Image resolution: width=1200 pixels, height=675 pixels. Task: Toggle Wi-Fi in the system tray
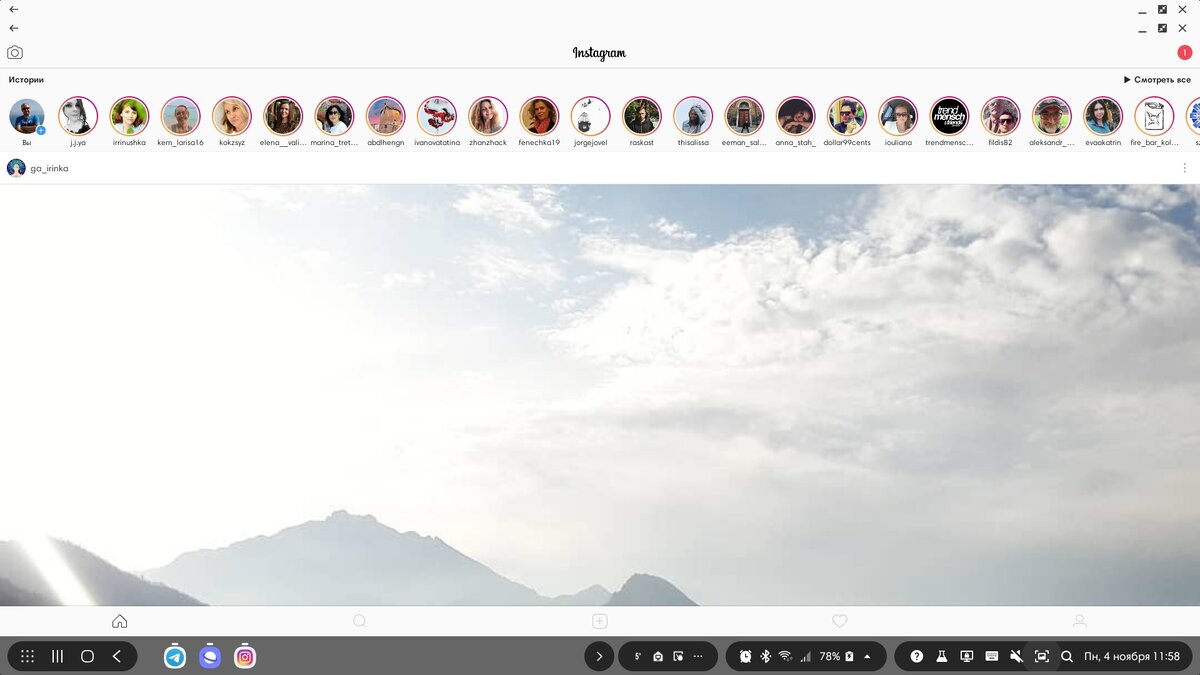[x=785, y=656]
